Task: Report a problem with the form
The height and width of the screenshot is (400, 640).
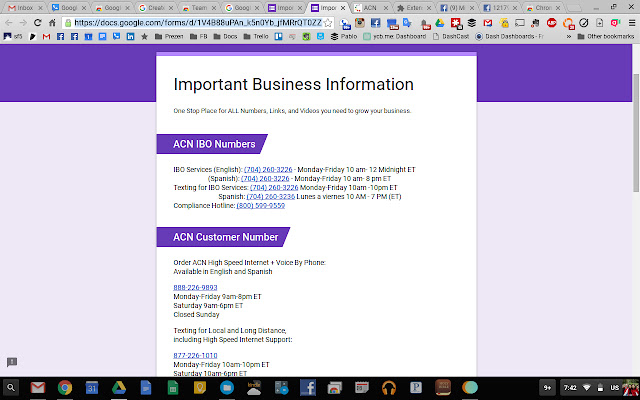Action: coord(12,362)
